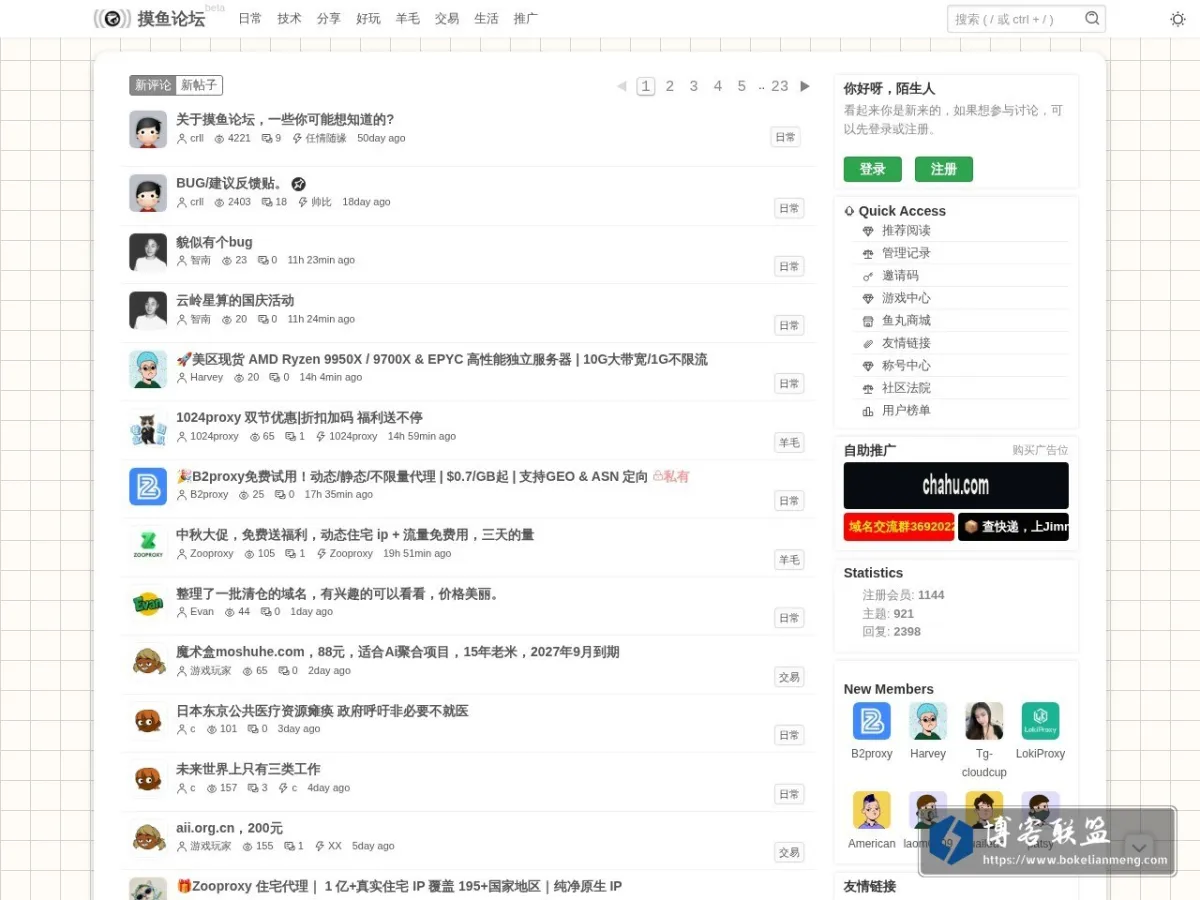Open 友情链接 in Quick Access
Viewport: 1200px width, 900px height.
click(906, 343)
